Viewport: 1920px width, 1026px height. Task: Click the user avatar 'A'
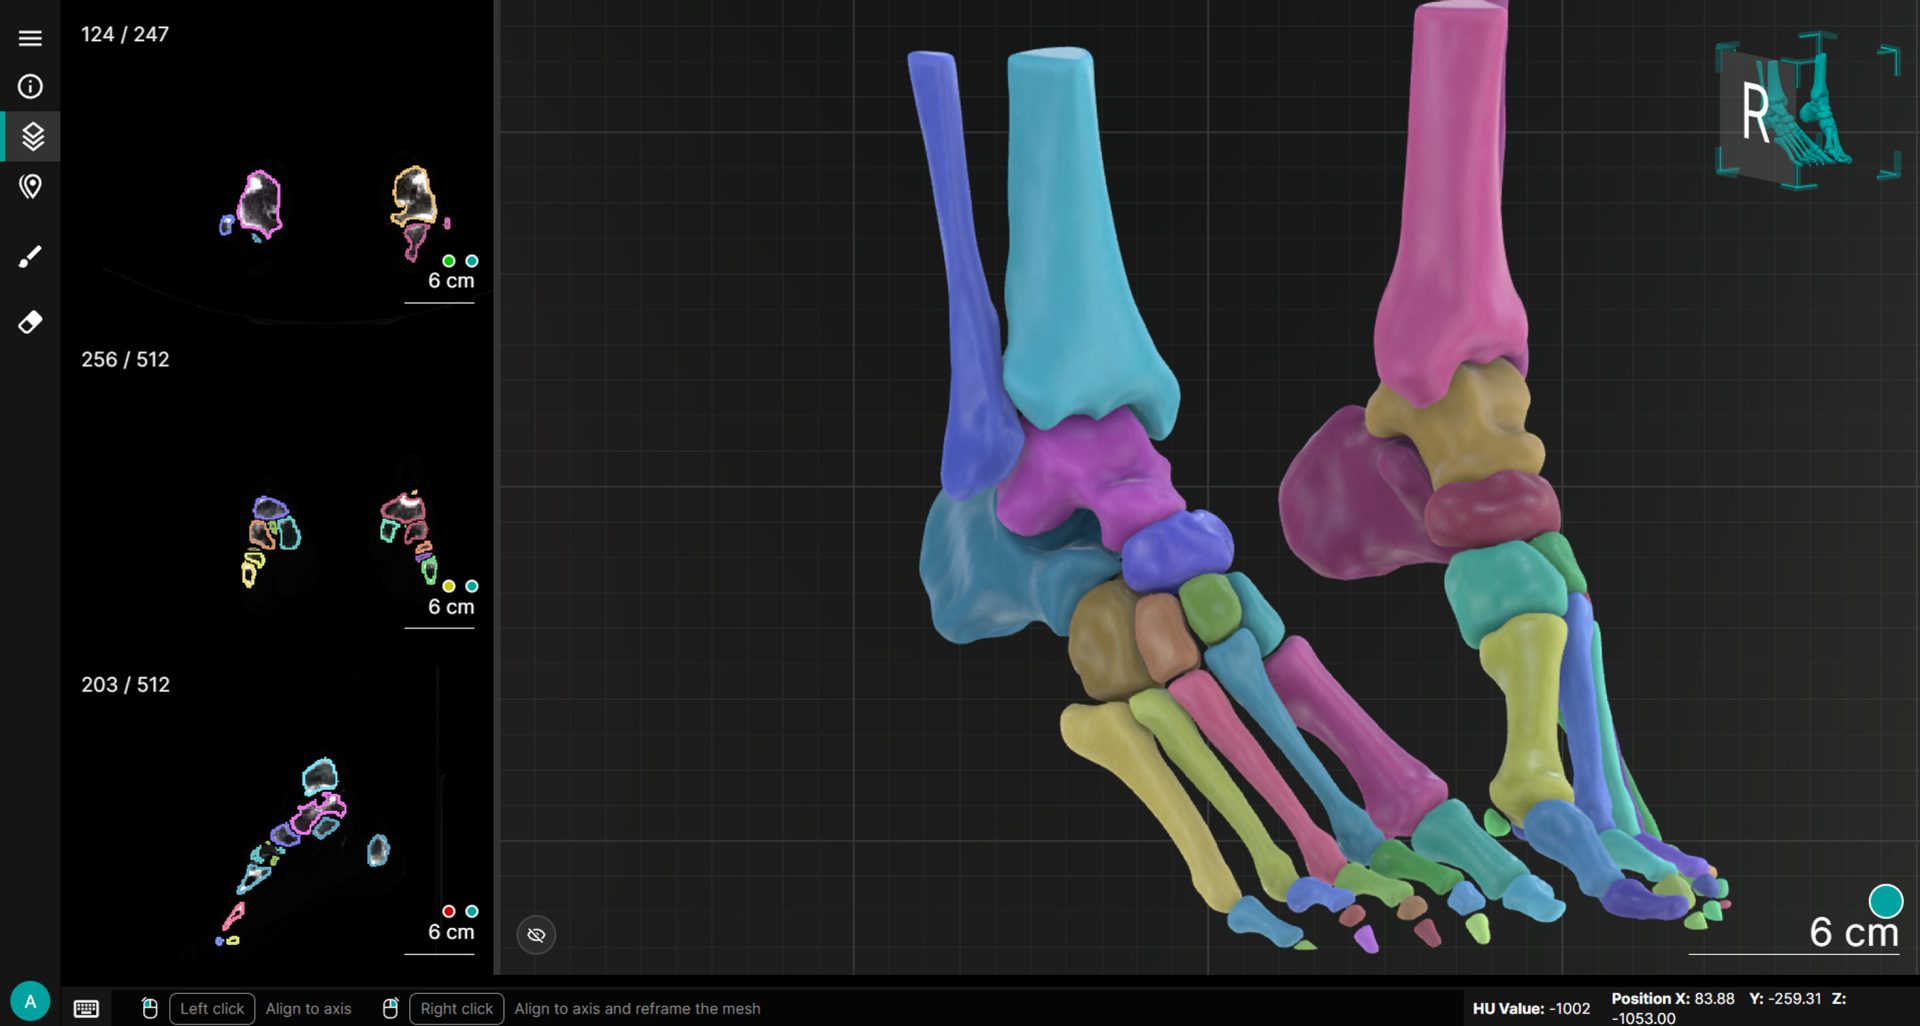[30, 1001]
